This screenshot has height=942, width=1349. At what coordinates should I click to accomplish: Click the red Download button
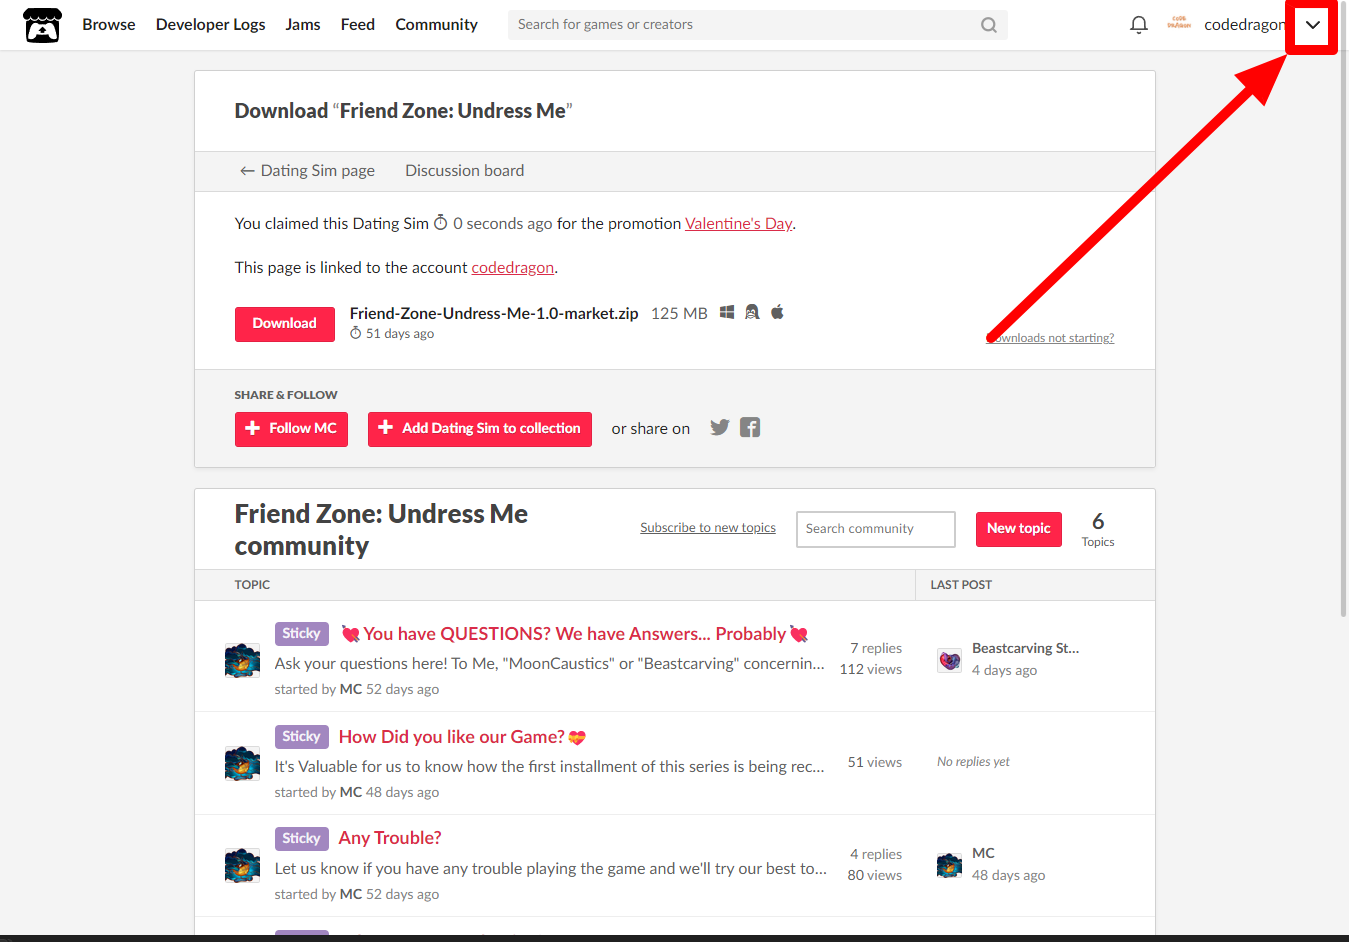tap(285, 324)
